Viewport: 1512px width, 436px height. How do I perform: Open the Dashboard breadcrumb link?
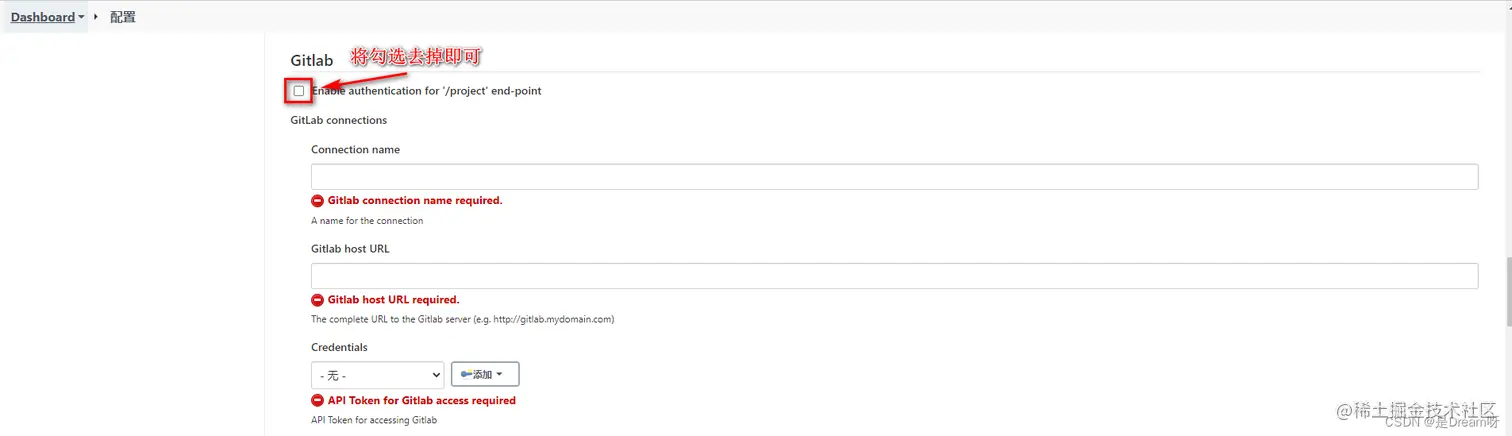pyautogui.click(x=43, y=17)
